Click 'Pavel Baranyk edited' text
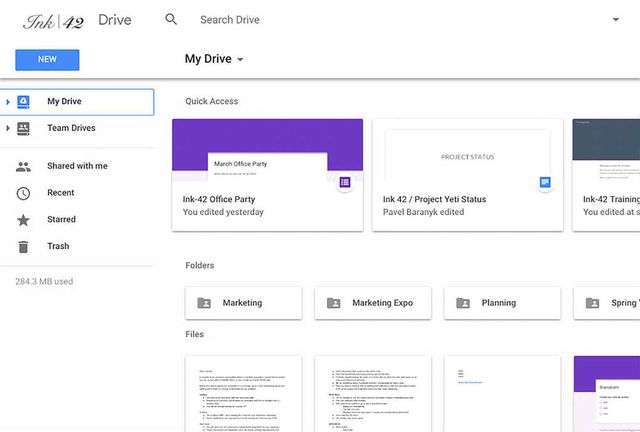 tap(423, 212)
